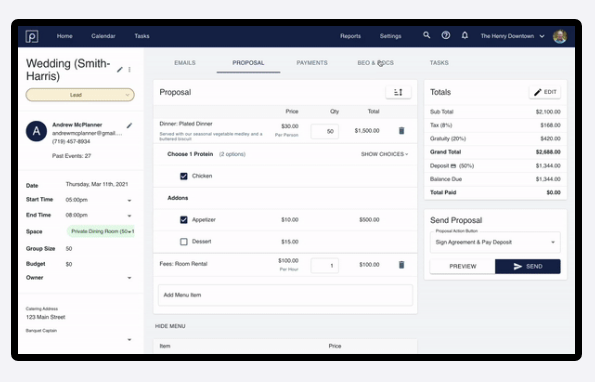Check the Dessert addon
The height and width of the screenshot is (382, 595).
[x=184, y=242]
